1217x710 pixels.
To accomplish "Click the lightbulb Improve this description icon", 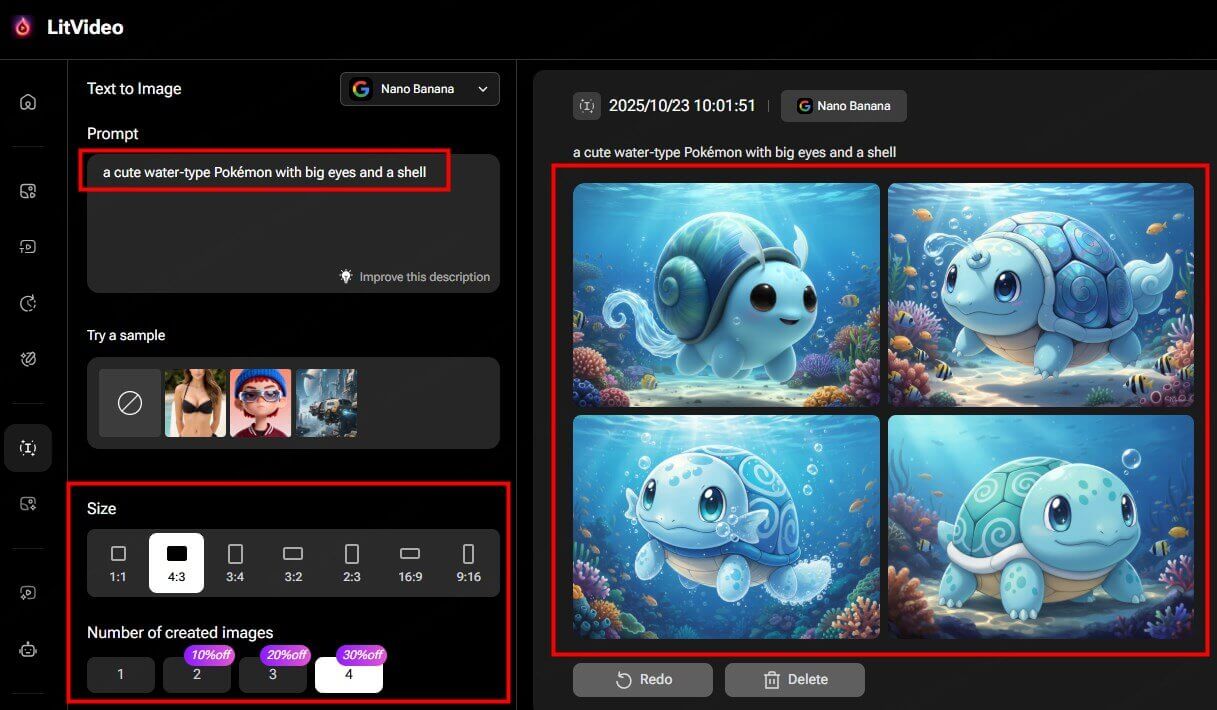I will pyautogui.click(x=345, y=276).
